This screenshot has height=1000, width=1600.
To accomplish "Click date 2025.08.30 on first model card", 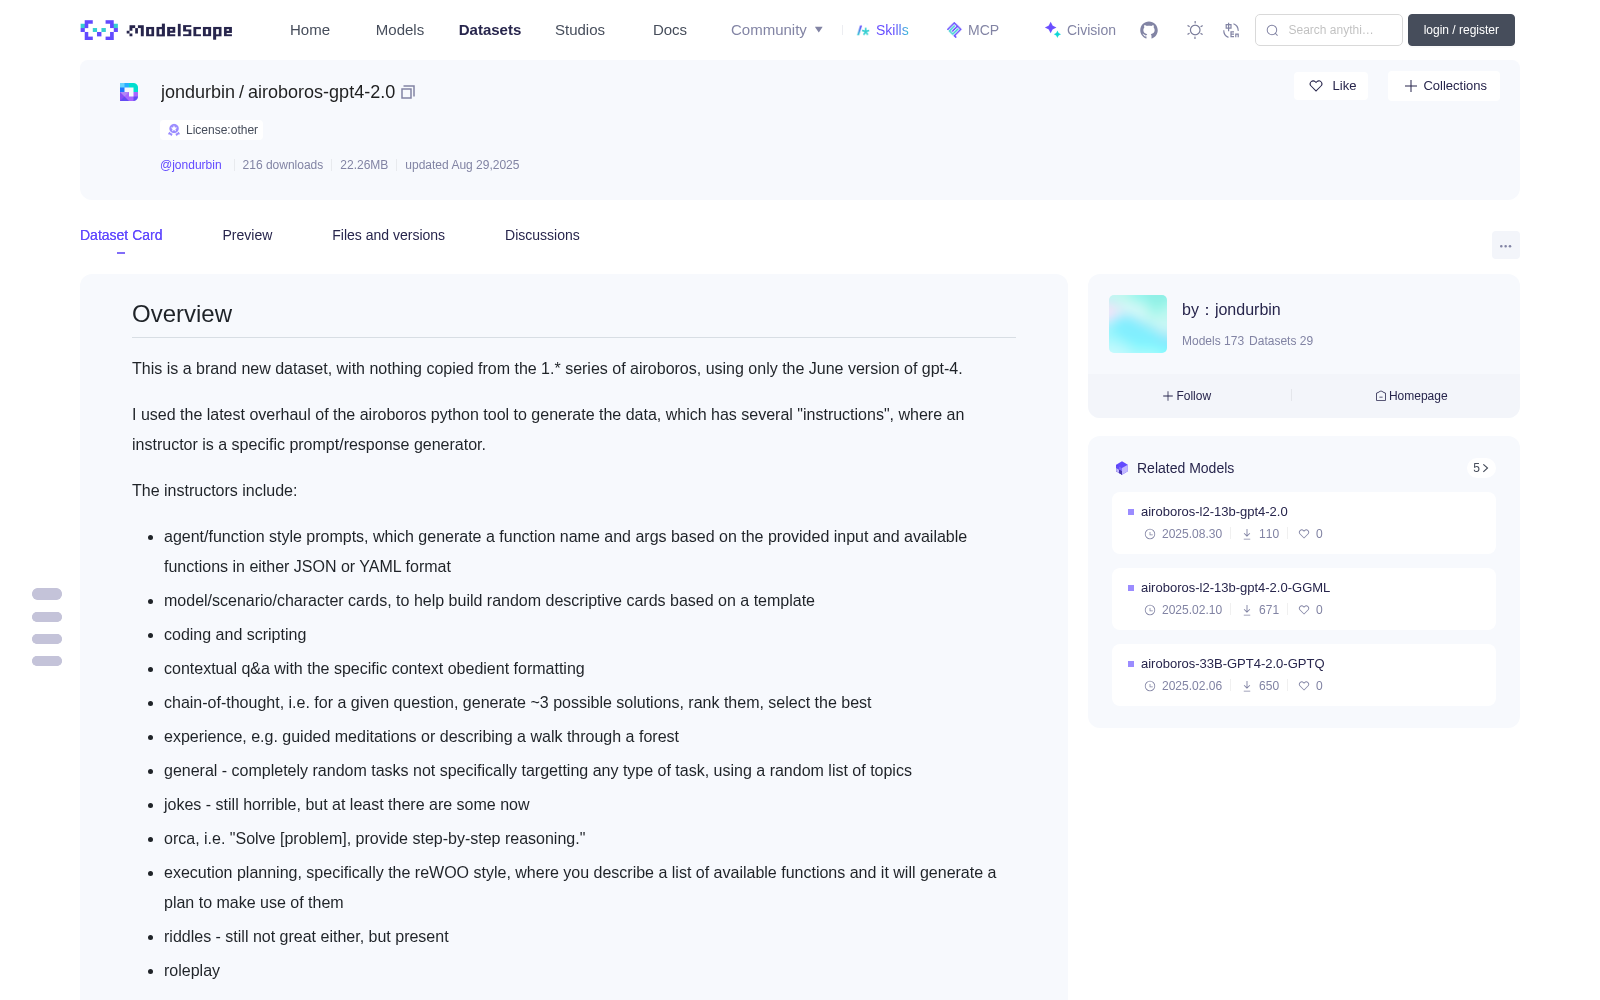I will pos(1192,534).
